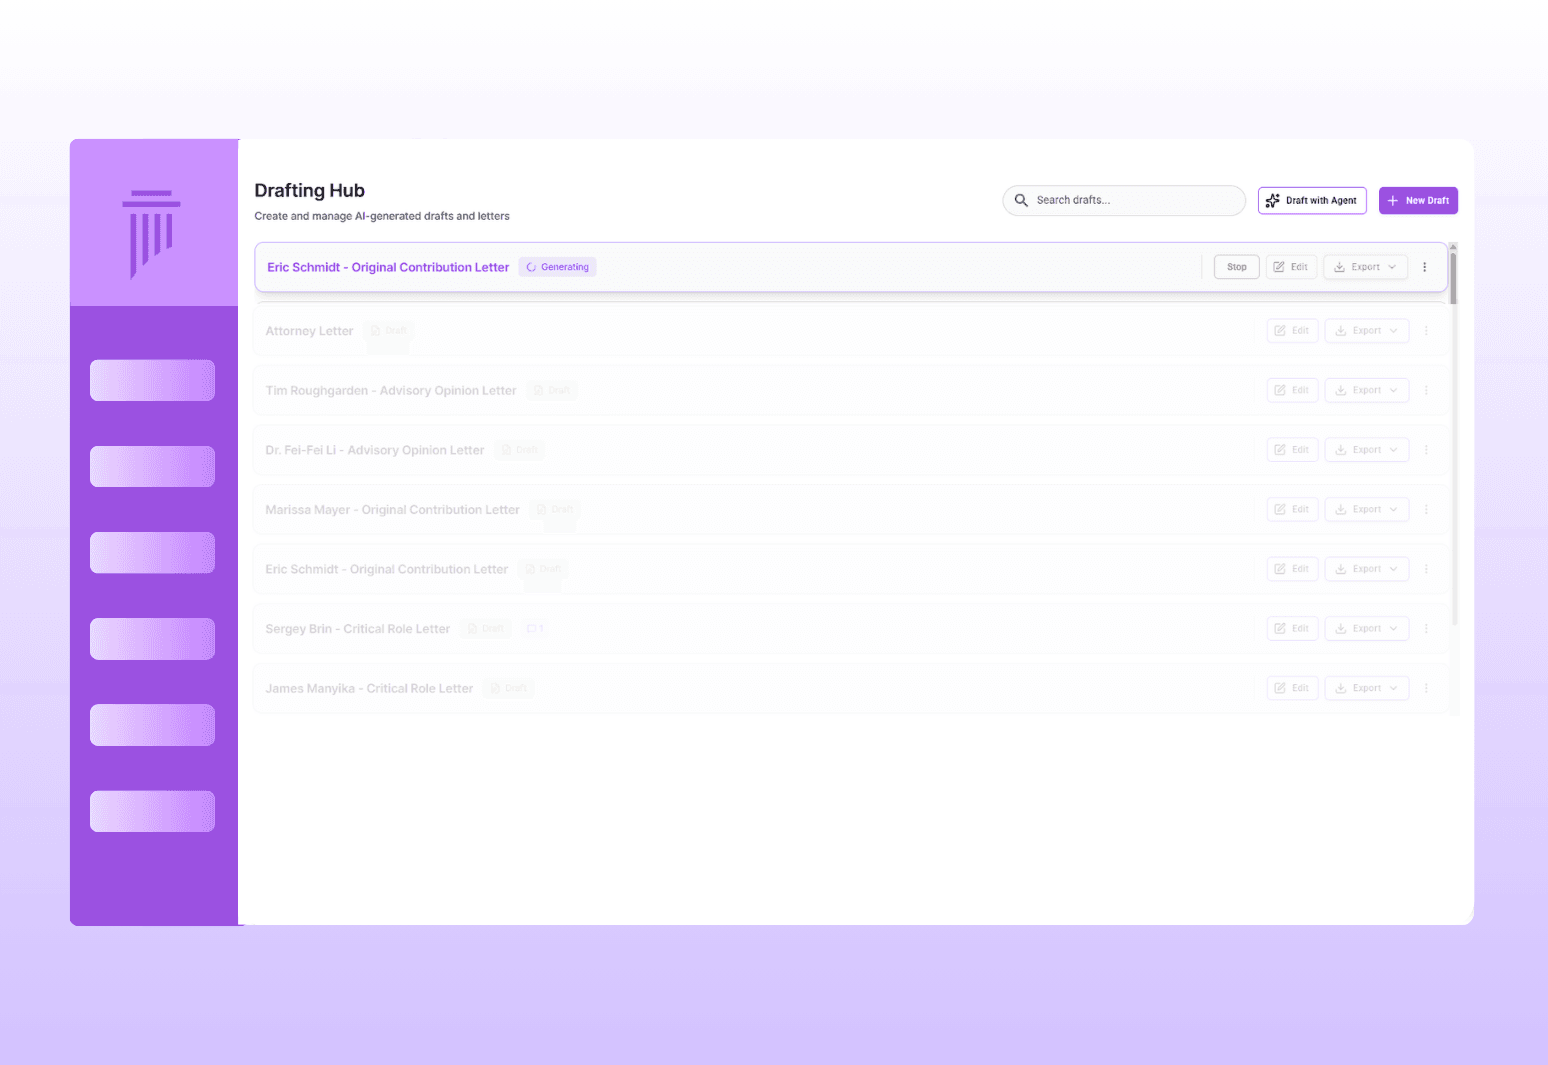This screenshot has width=1548, height=1065.
Task: Expand Export menu for Sergey Brin letter
Action: 1367,628
